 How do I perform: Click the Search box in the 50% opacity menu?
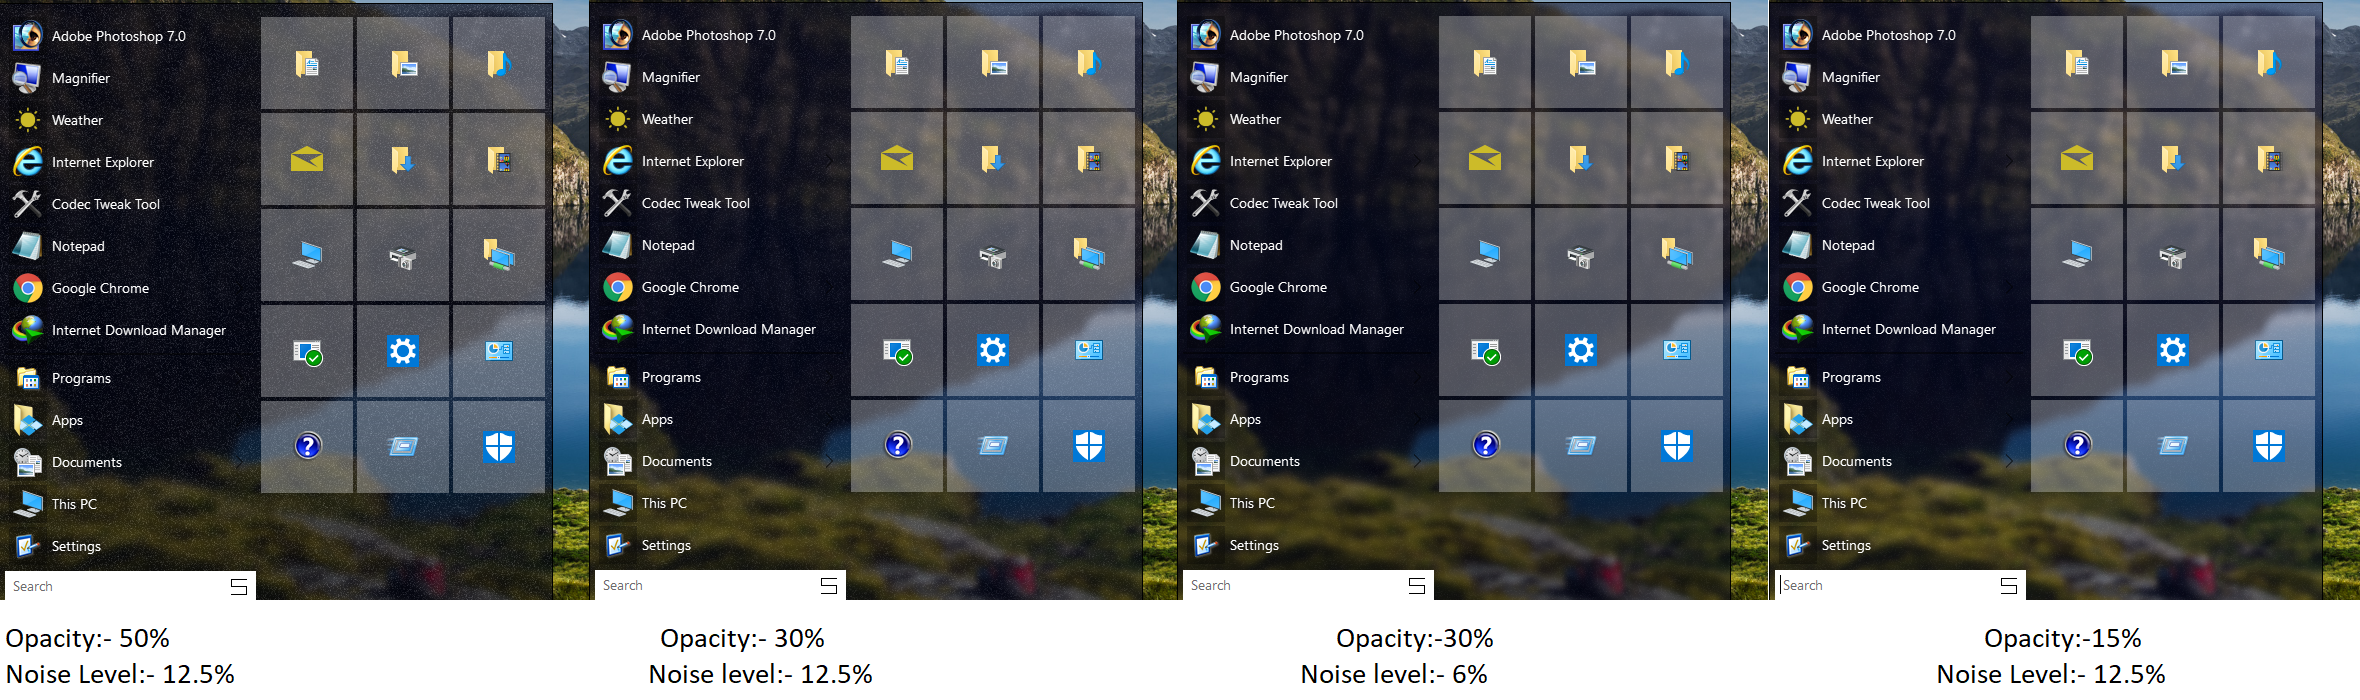pos(115,586)
